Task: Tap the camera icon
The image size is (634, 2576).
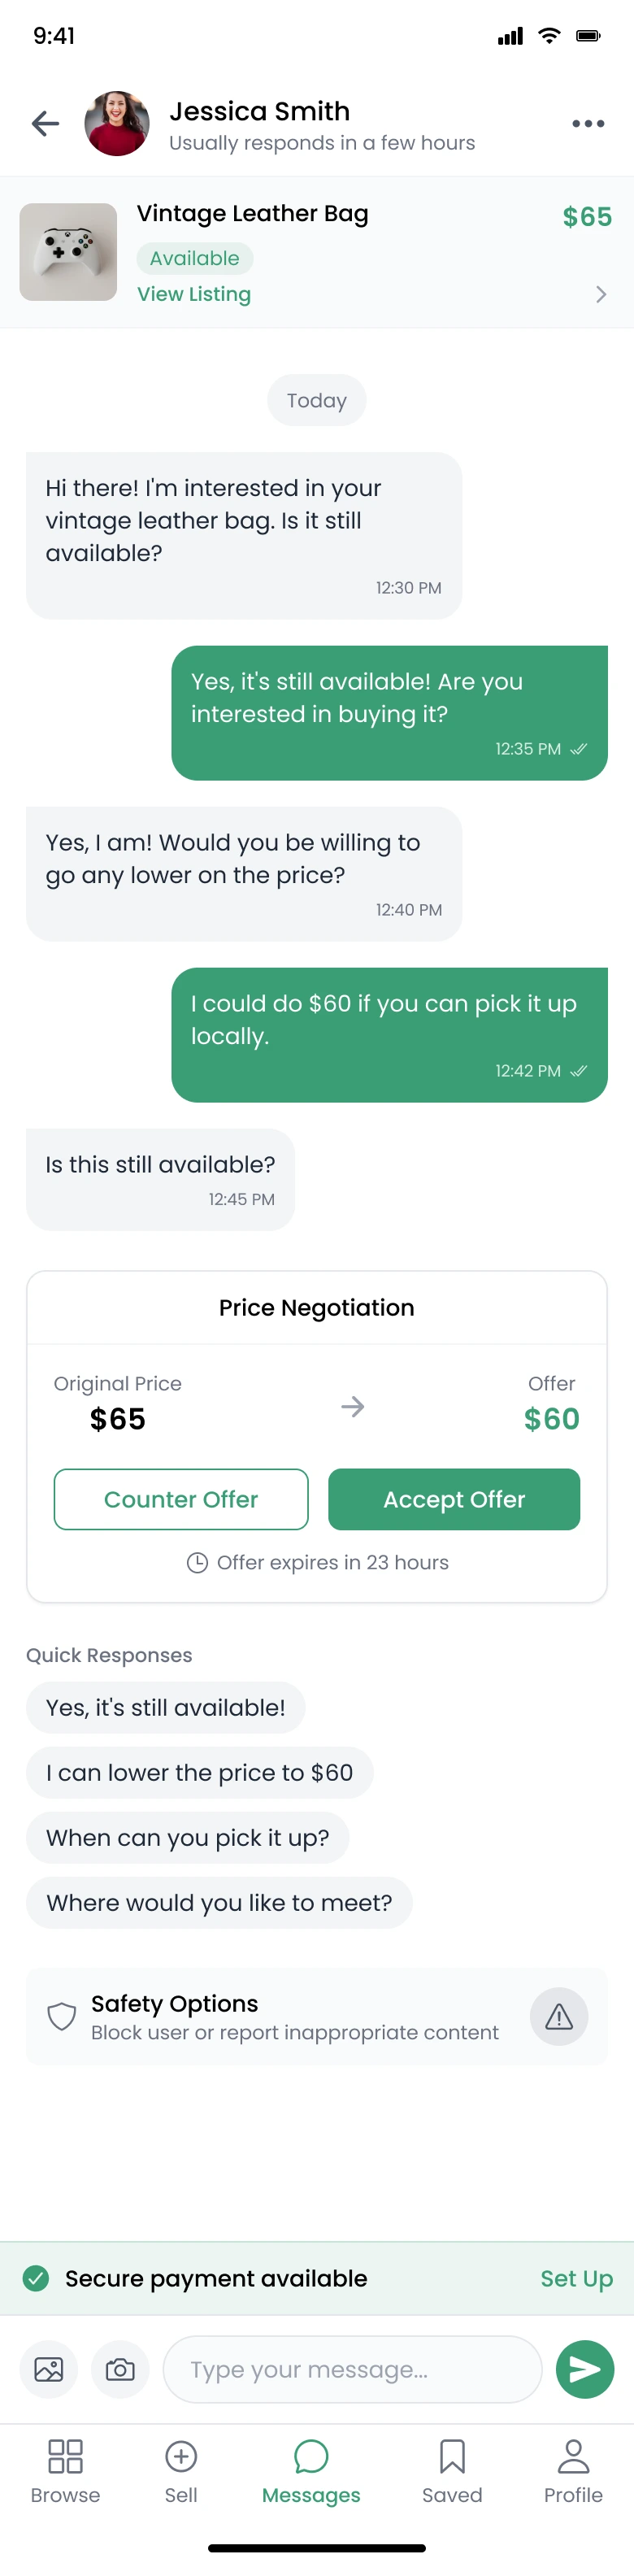Action: (120, 2369)
